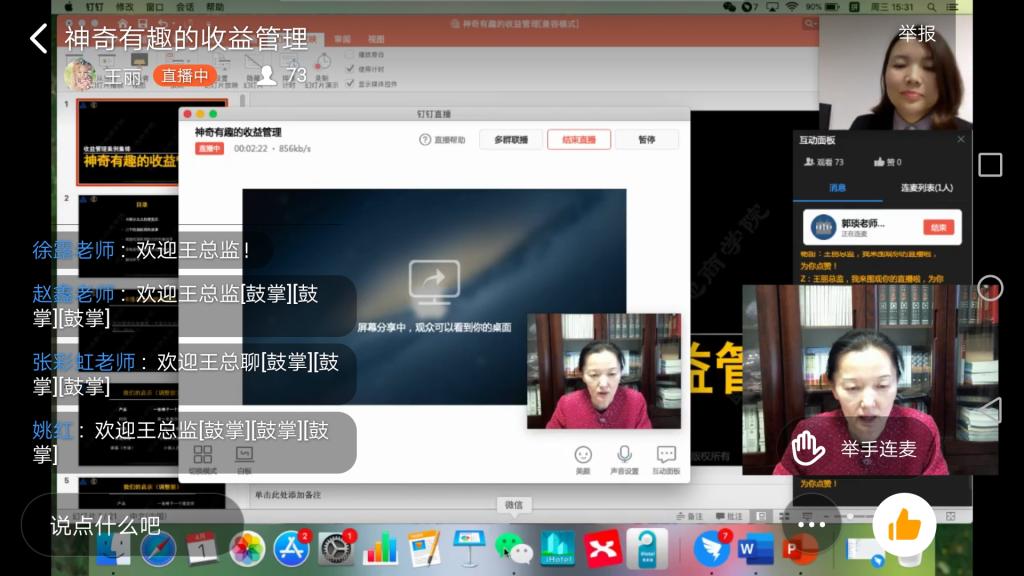Click the 暂停 pause button
The width and height of the screenshot is (1024, 576).
click(x=646, y=140)
